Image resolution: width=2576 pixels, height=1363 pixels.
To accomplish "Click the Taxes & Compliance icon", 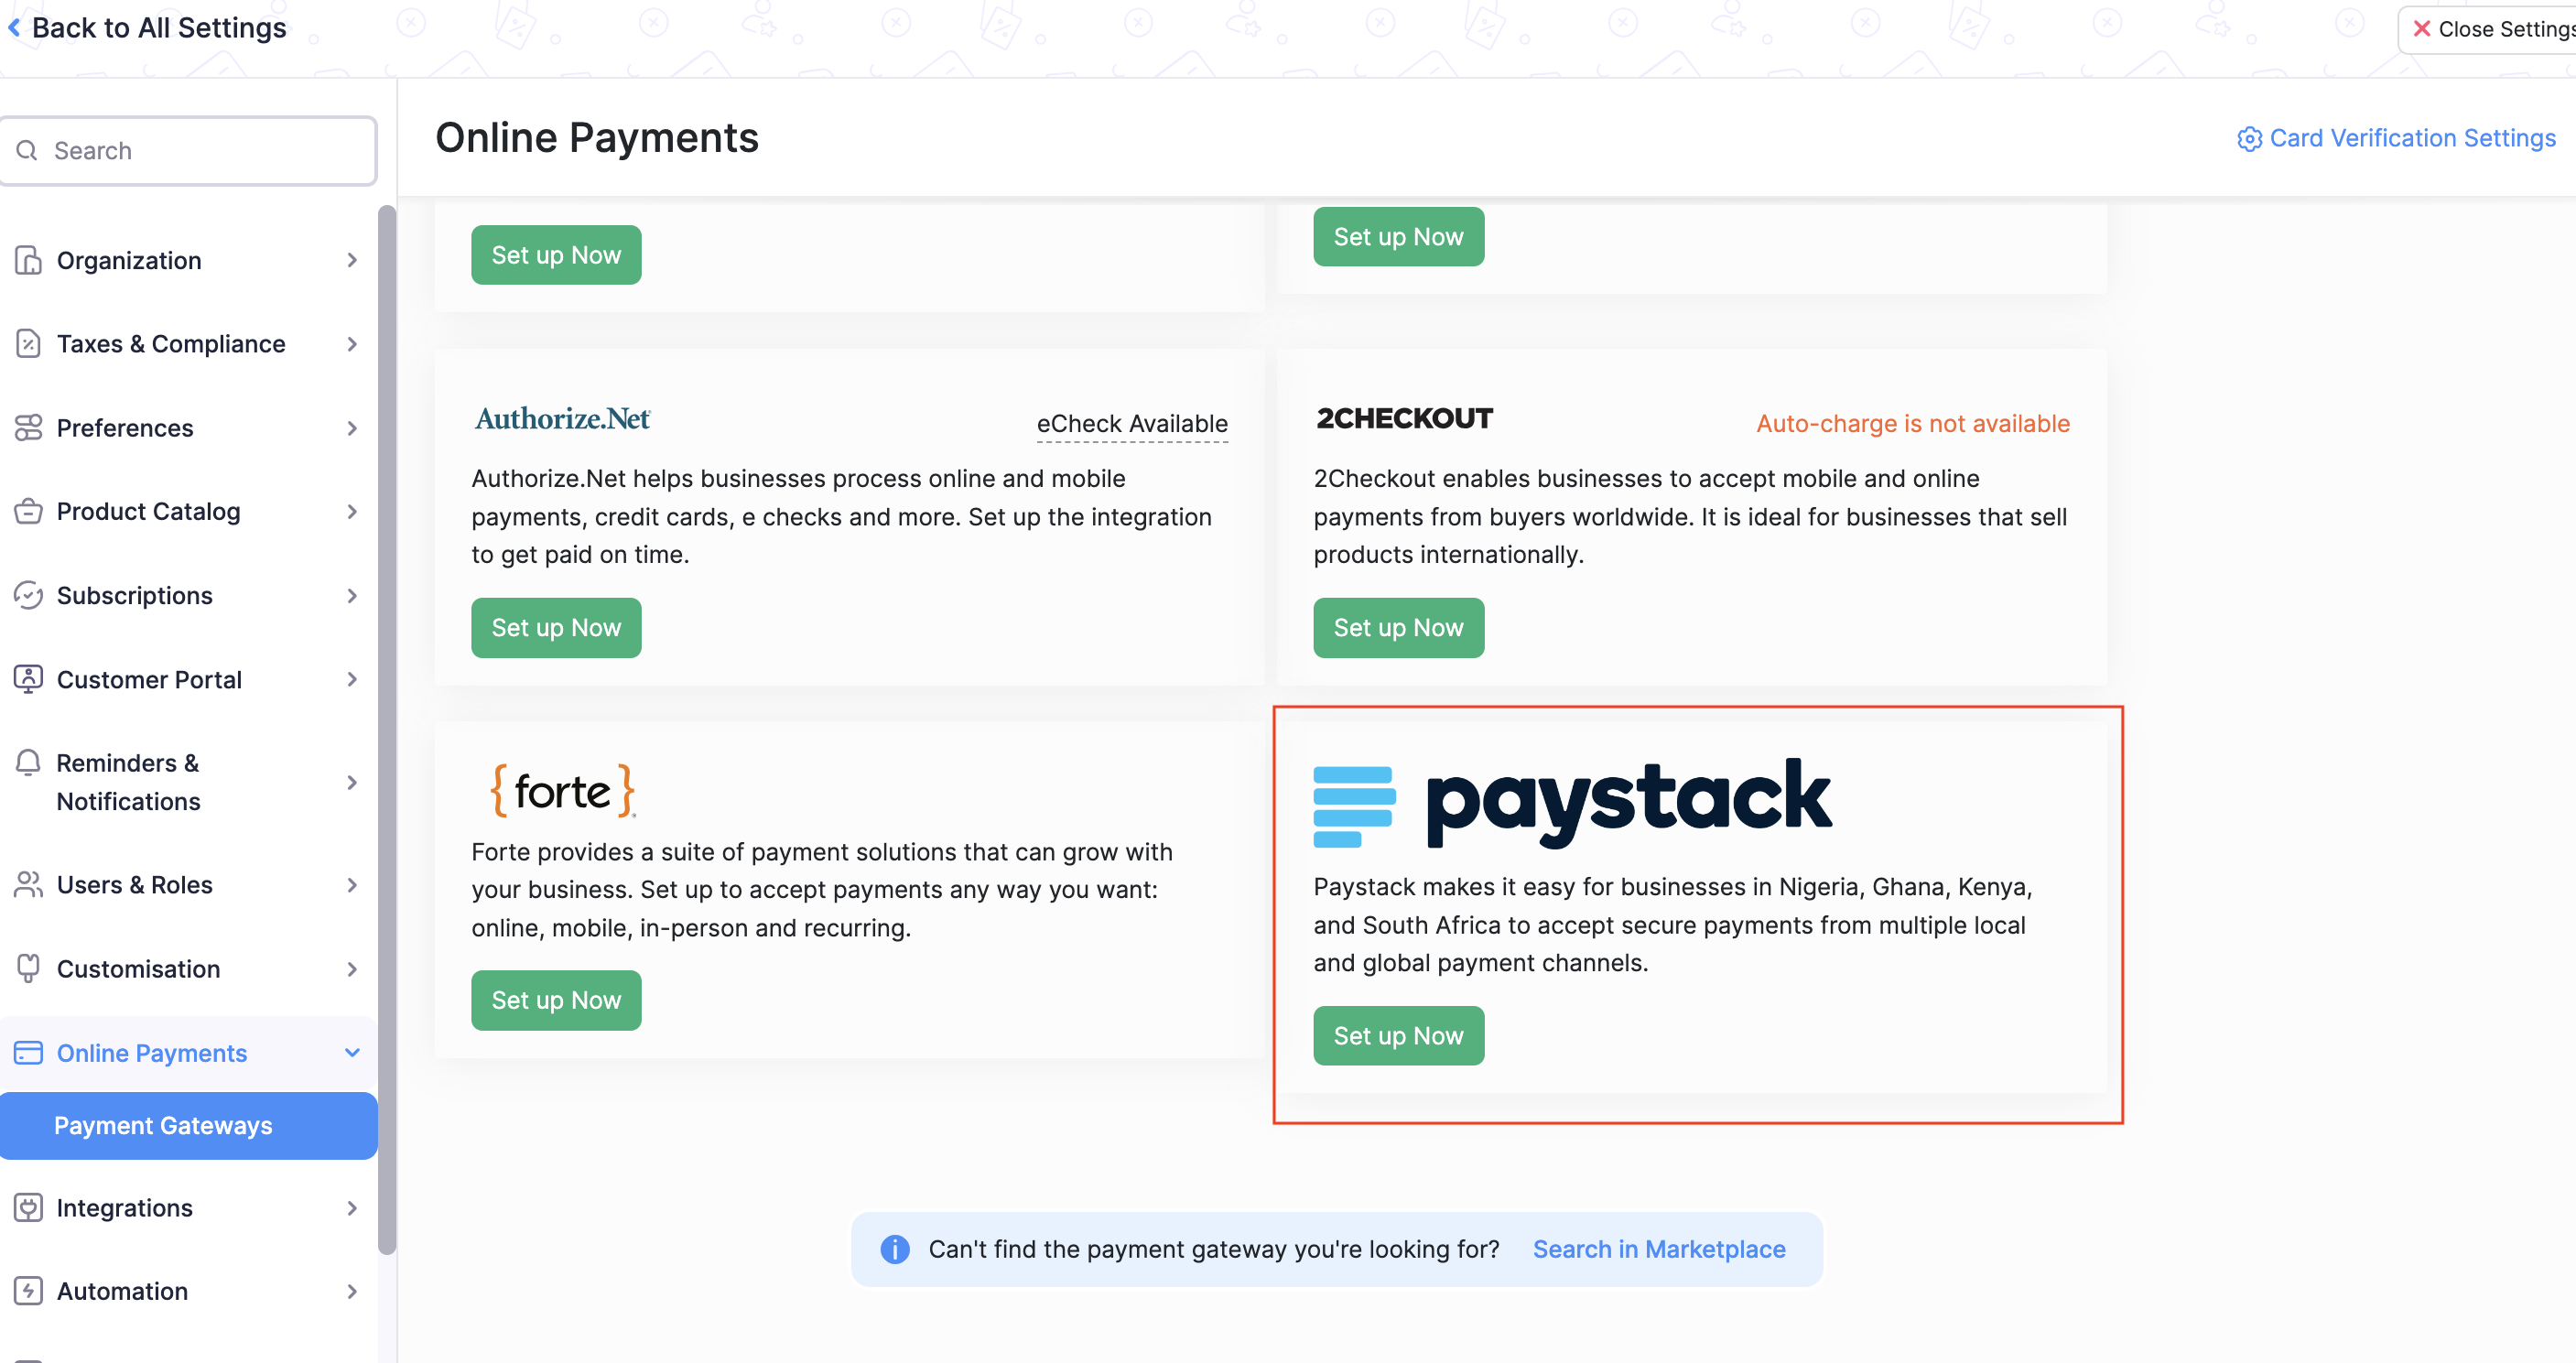I will 28,344.
